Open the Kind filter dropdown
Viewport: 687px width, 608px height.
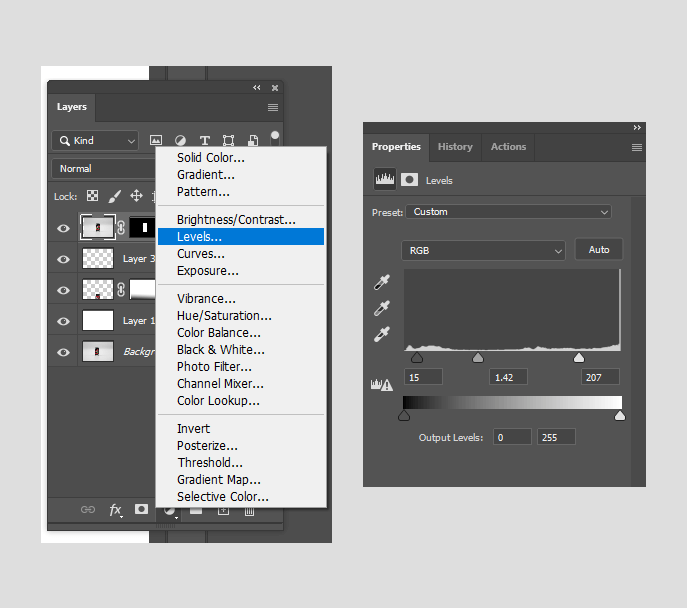click(x=95, y=141)
